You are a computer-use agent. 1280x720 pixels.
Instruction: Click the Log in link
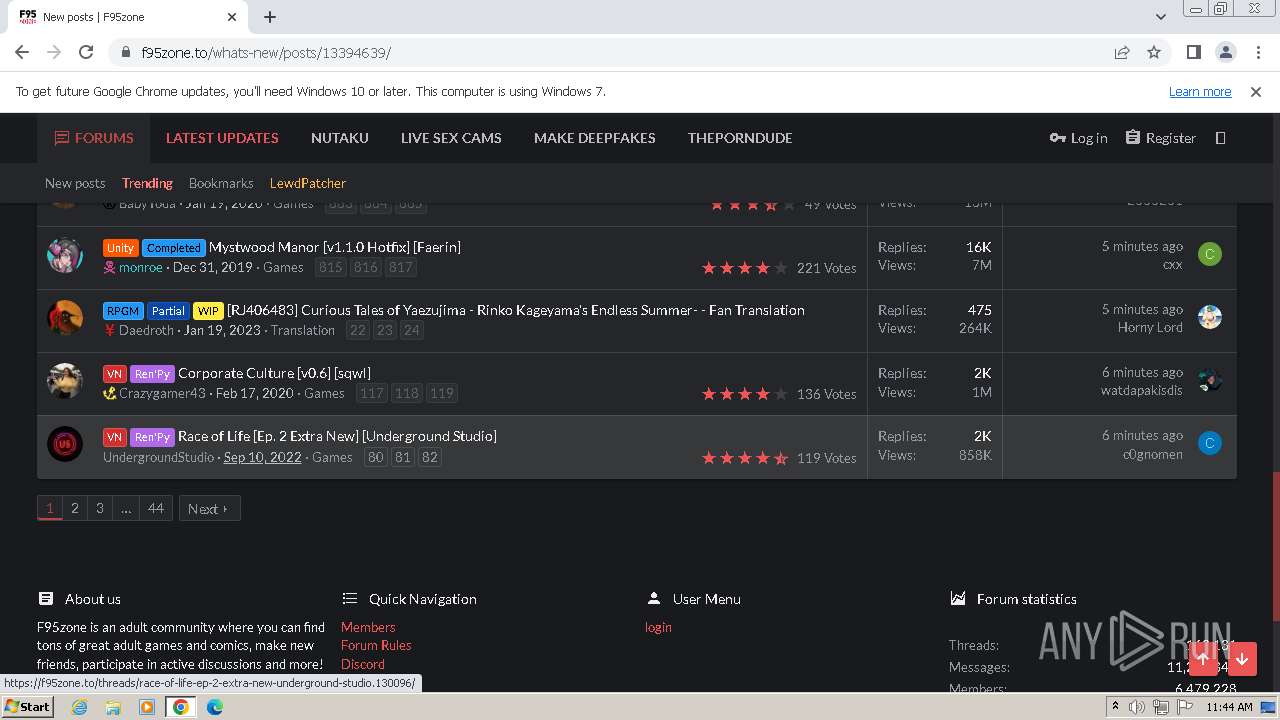coord(1078,138)
